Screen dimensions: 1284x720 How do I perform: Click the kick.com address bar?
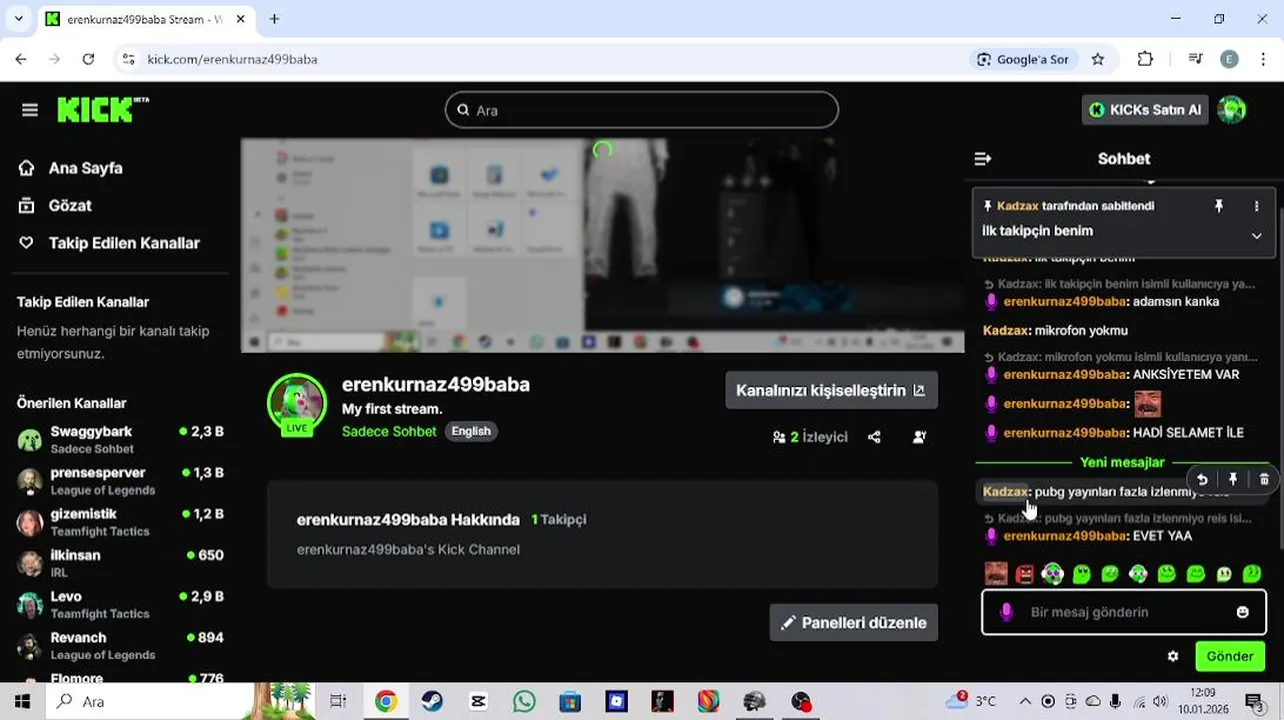[x=540, y=59]
